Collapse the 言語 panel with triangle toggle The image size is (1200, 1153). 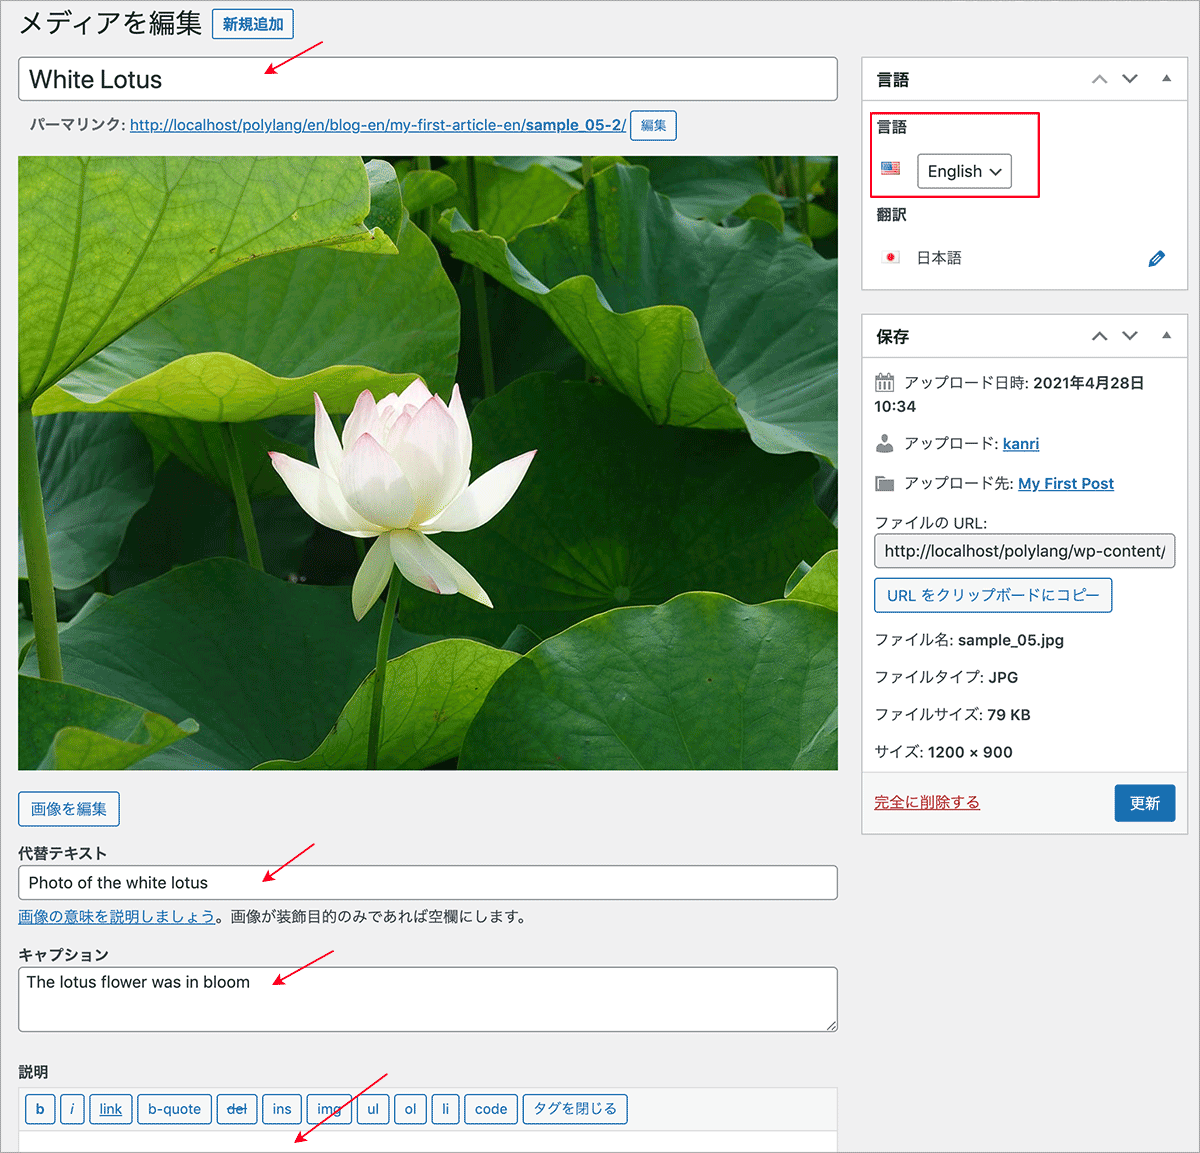point(1166,79)
